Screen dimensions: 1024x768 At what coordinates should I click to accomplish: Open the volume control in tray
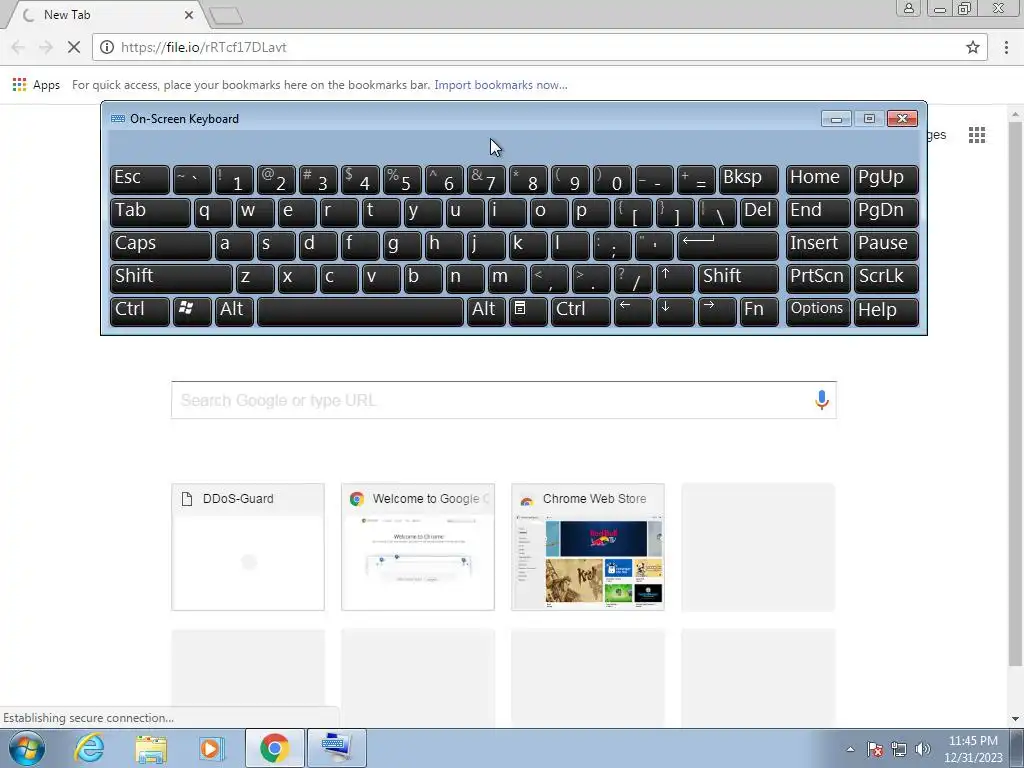(x=922, y=749)
